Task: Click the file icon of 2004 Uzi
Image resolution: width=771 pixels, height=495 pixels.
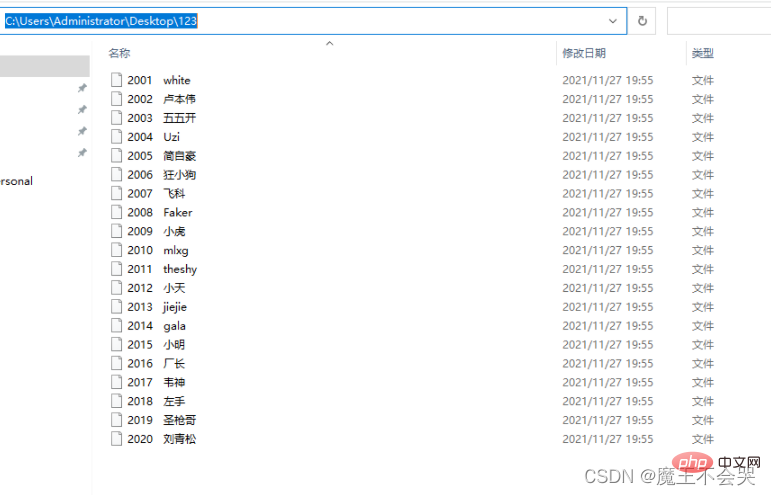Action: click(117, 137)
